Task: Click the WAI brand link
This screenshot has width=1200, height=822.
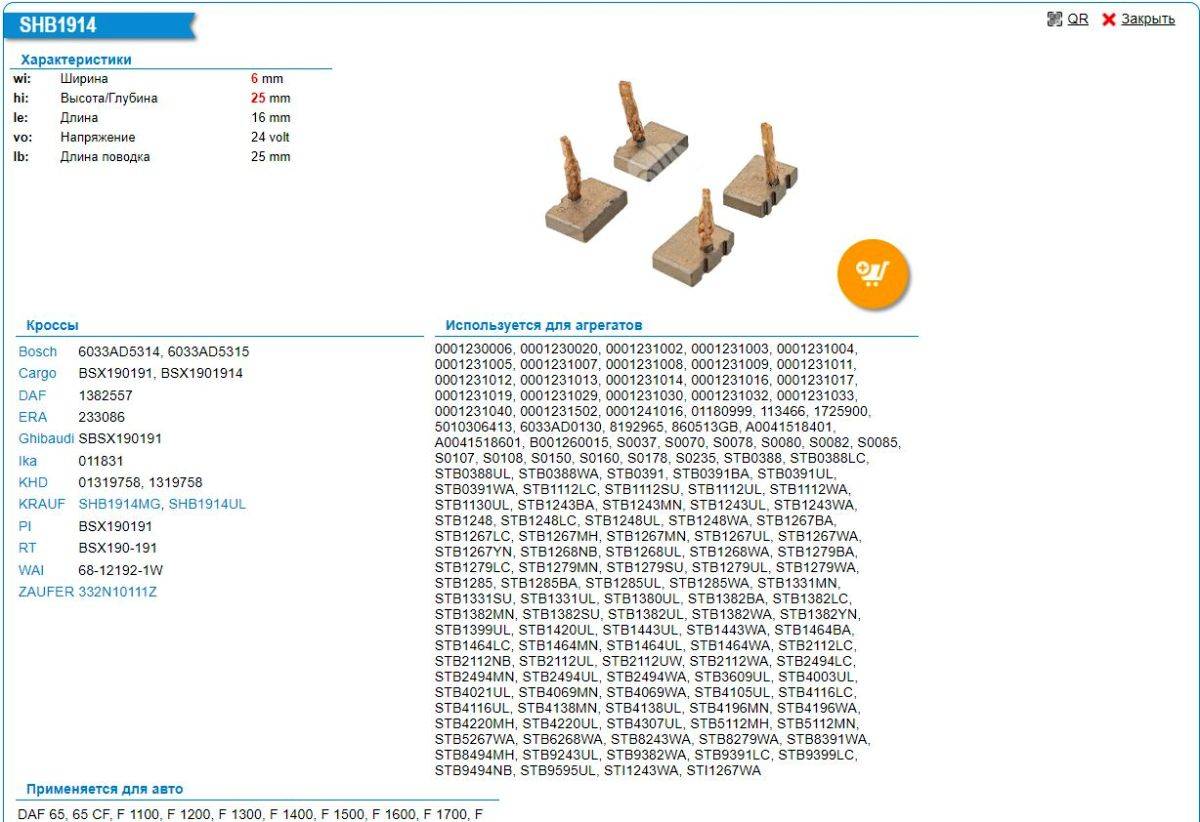Action: click(x=31, y=570)
